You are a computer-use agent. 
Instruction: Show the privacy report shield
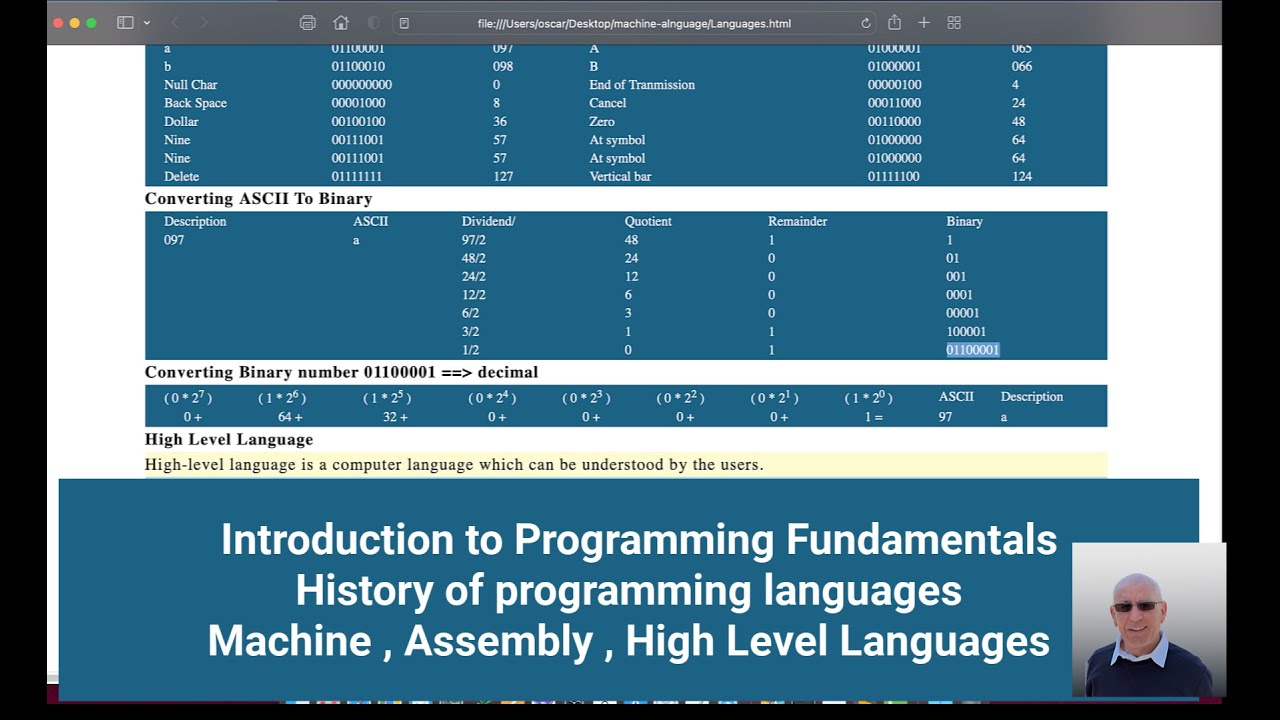tap(373, 23)
